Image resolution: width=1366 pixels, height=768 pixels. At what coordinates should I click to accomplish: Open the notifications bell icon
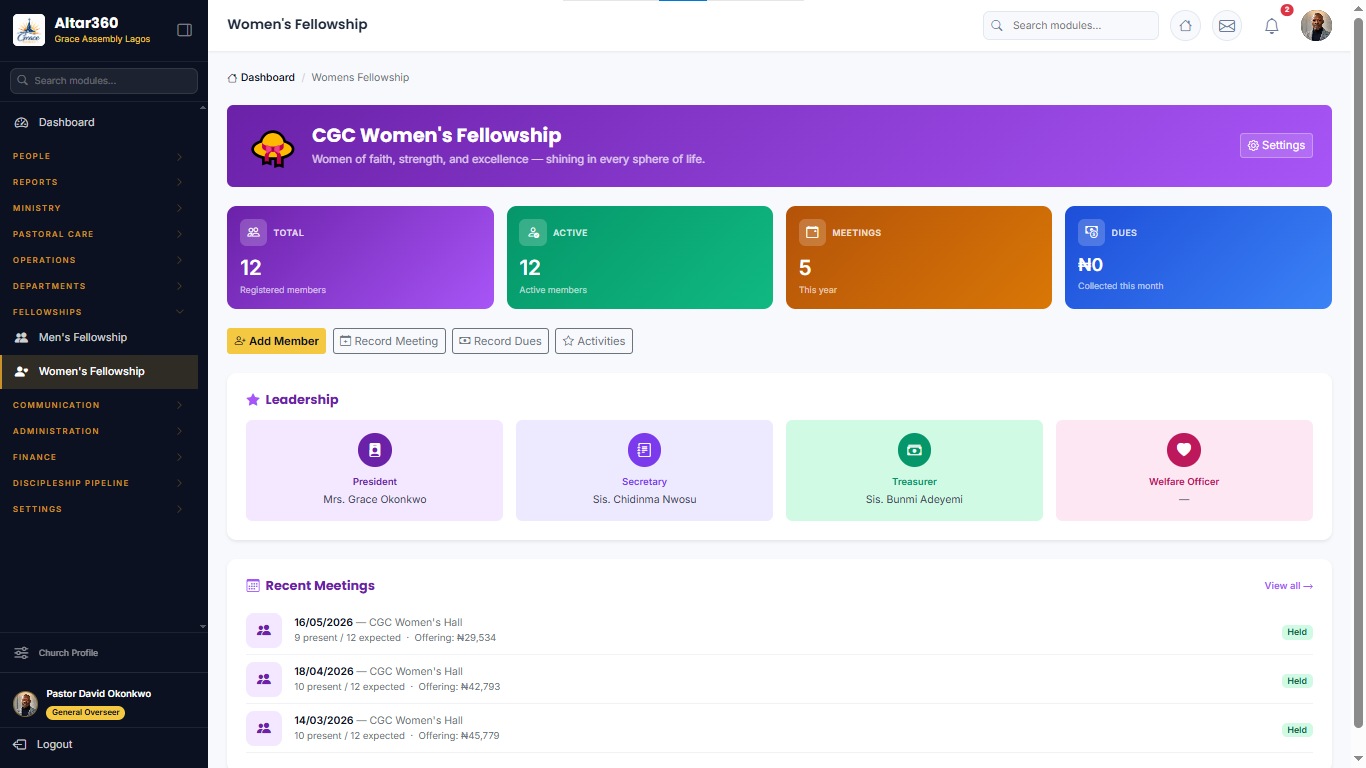click(1272, 26)
